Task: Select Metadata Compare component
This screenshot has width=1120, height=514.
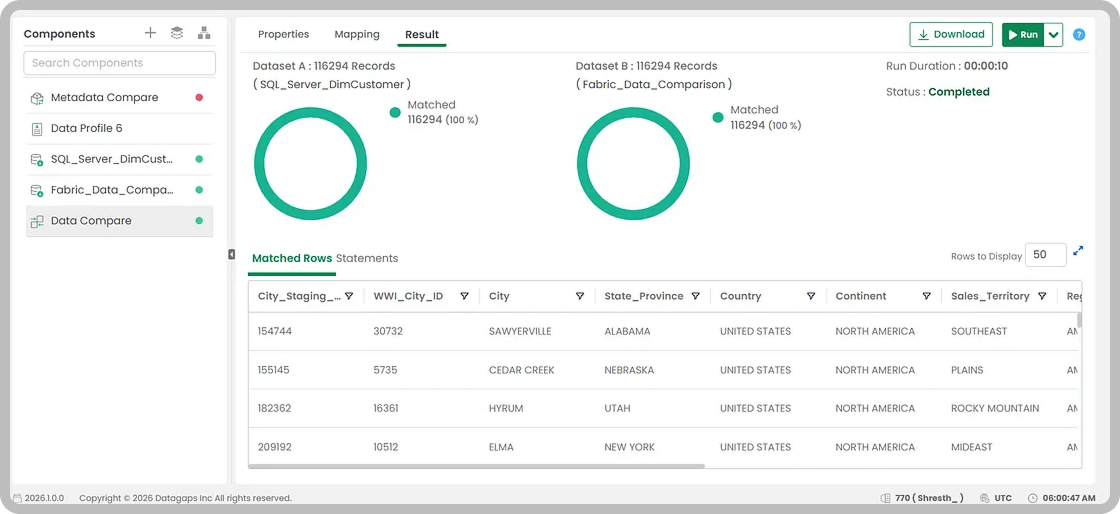Action: pyautogui.click(x=119, y=98)
